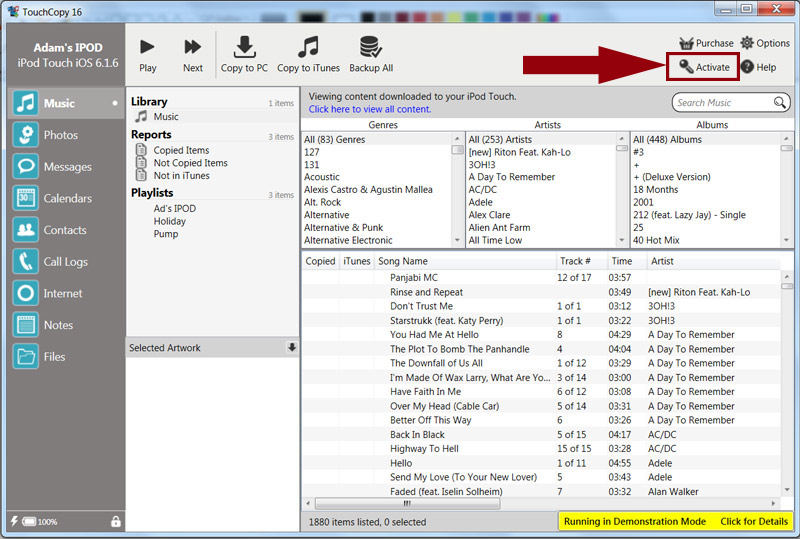Image resolution: width=800 pixels, height=539 pixels.
Task: Open the Not in iTunes report
Action: (x=182, y=176)
